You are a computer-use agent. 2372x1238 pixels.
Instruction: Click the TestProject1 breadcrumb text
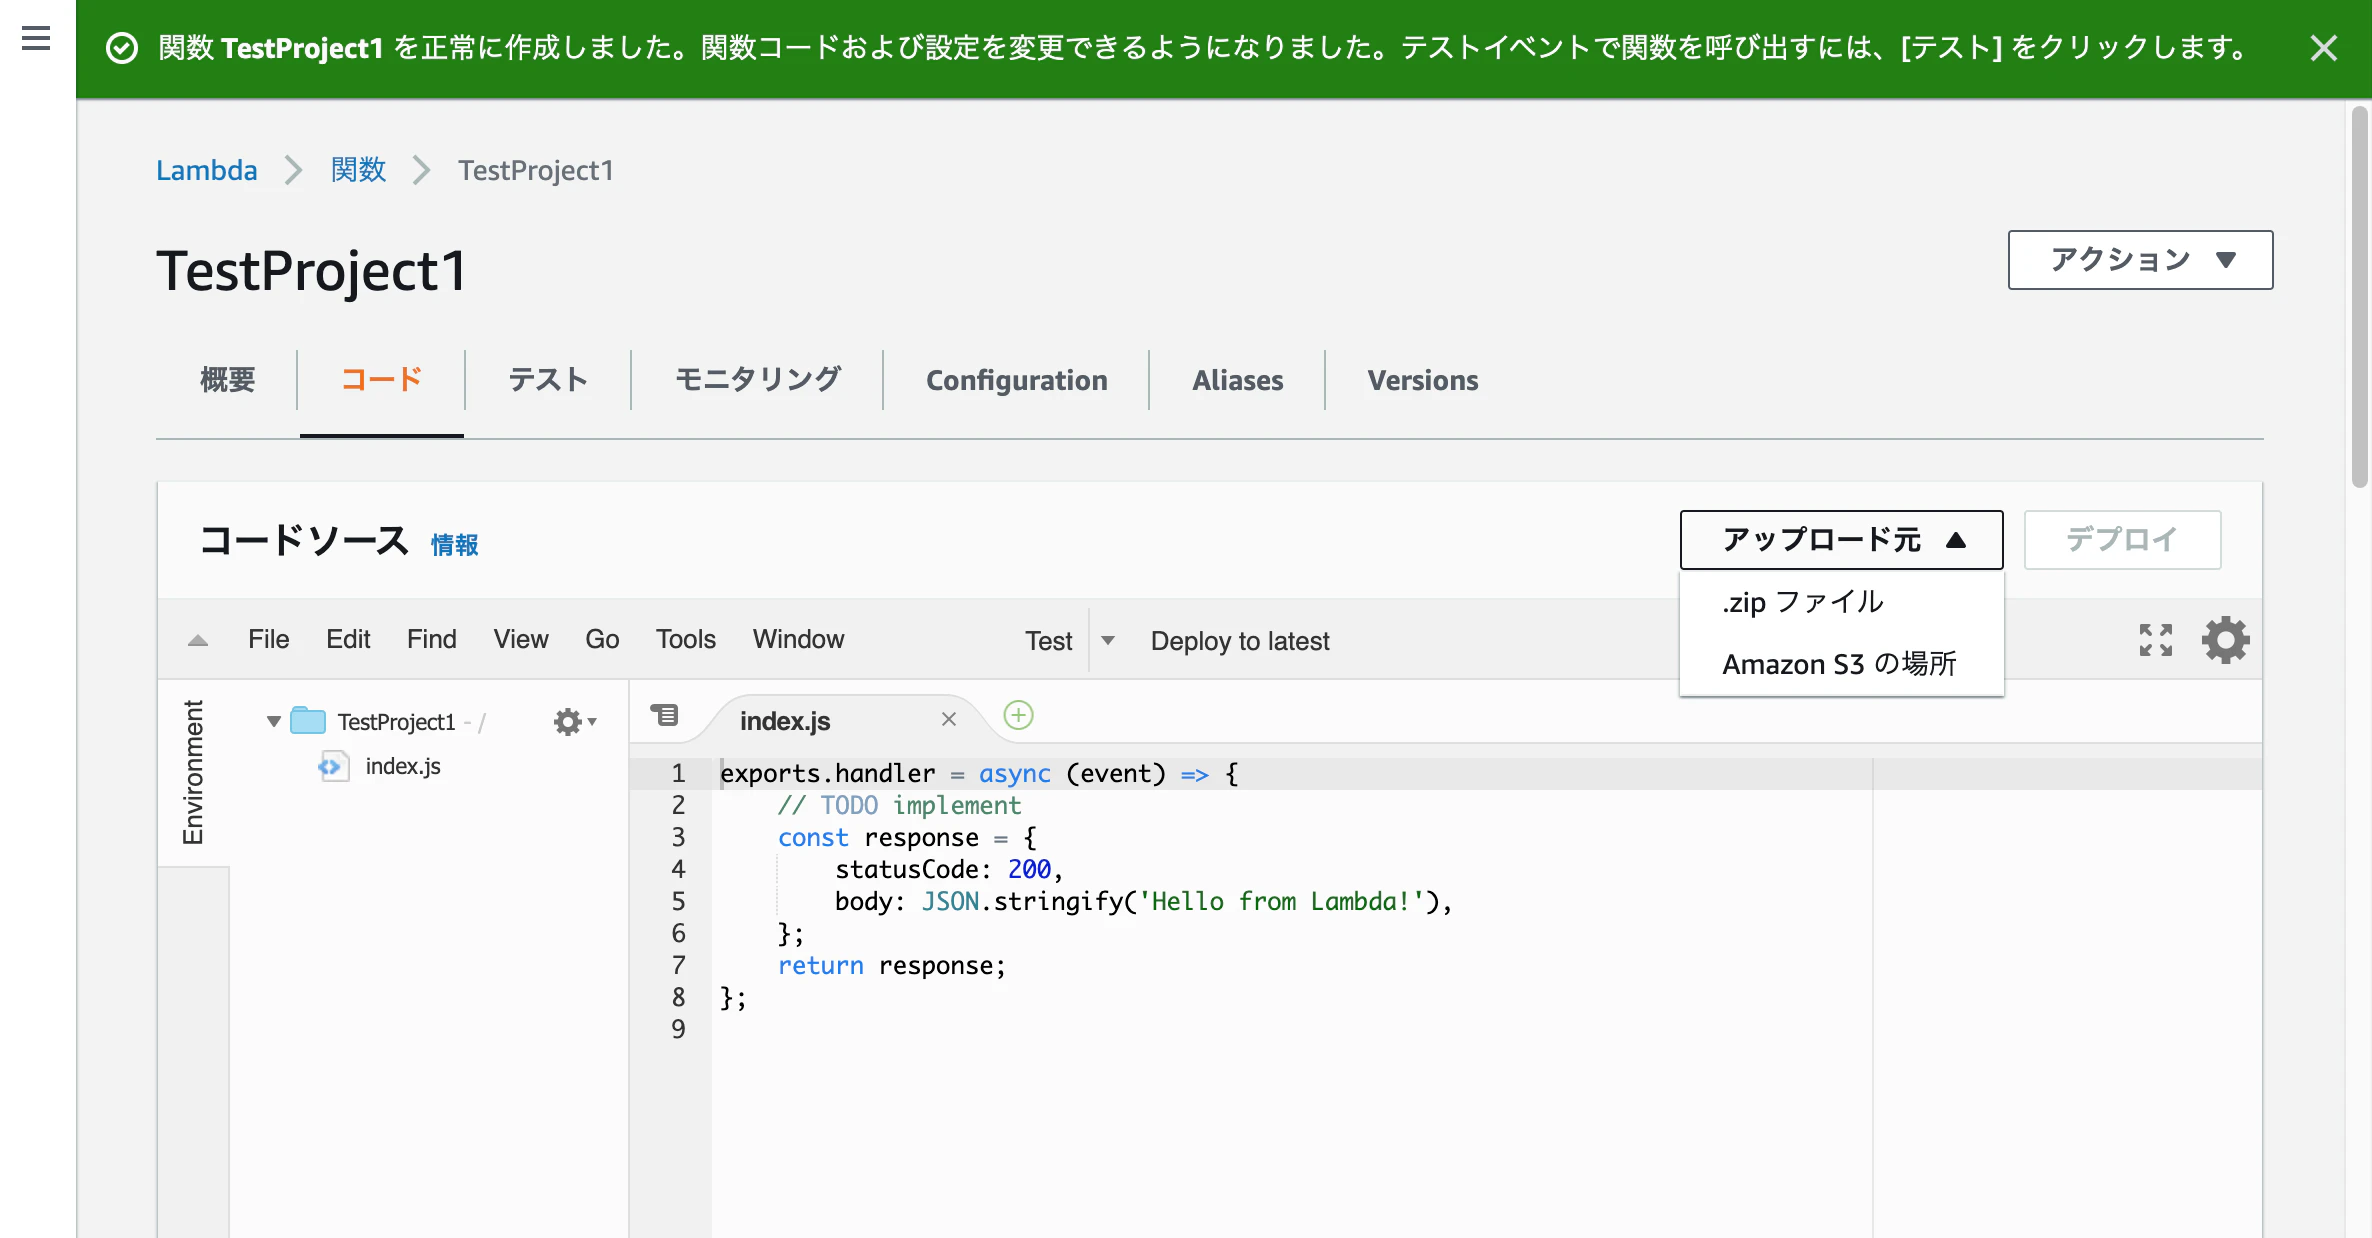pos(536,170)
